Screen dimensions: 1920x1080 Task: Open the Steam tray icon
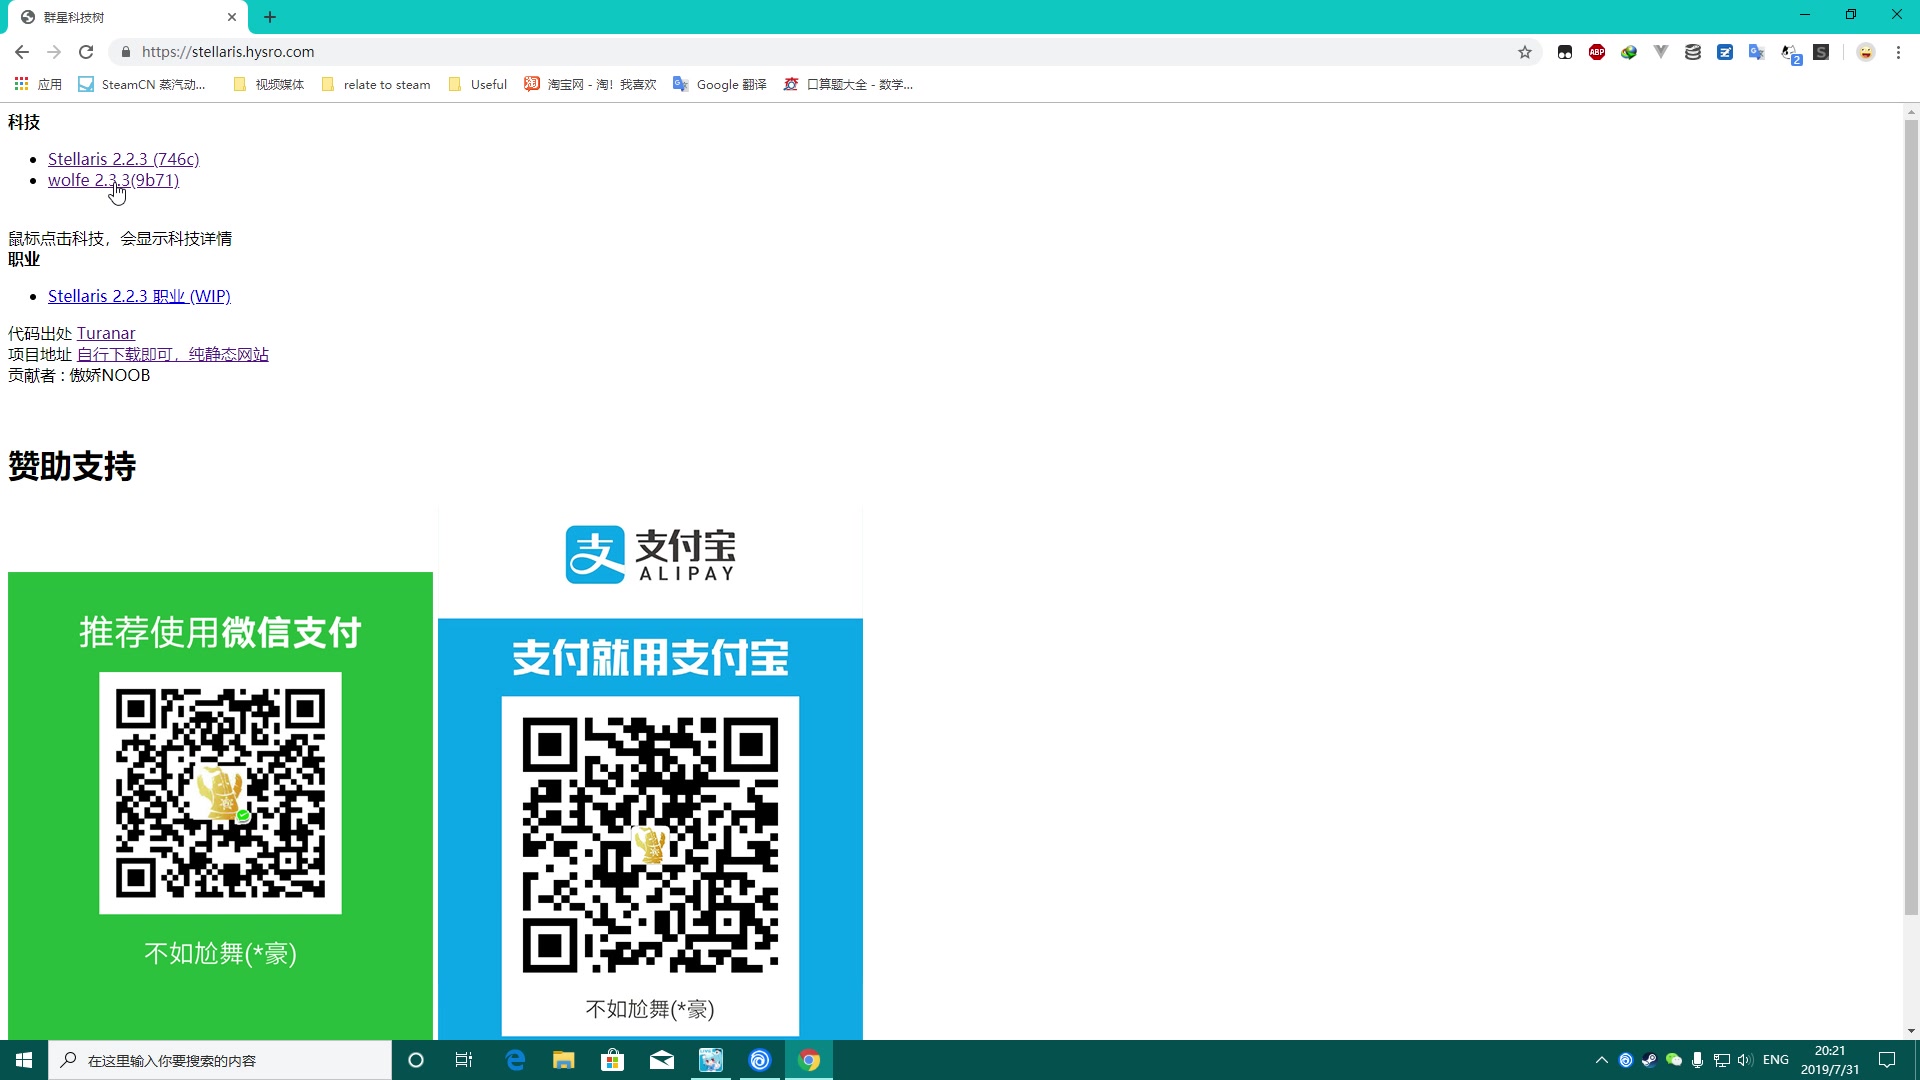[x=1649, y=1060]
